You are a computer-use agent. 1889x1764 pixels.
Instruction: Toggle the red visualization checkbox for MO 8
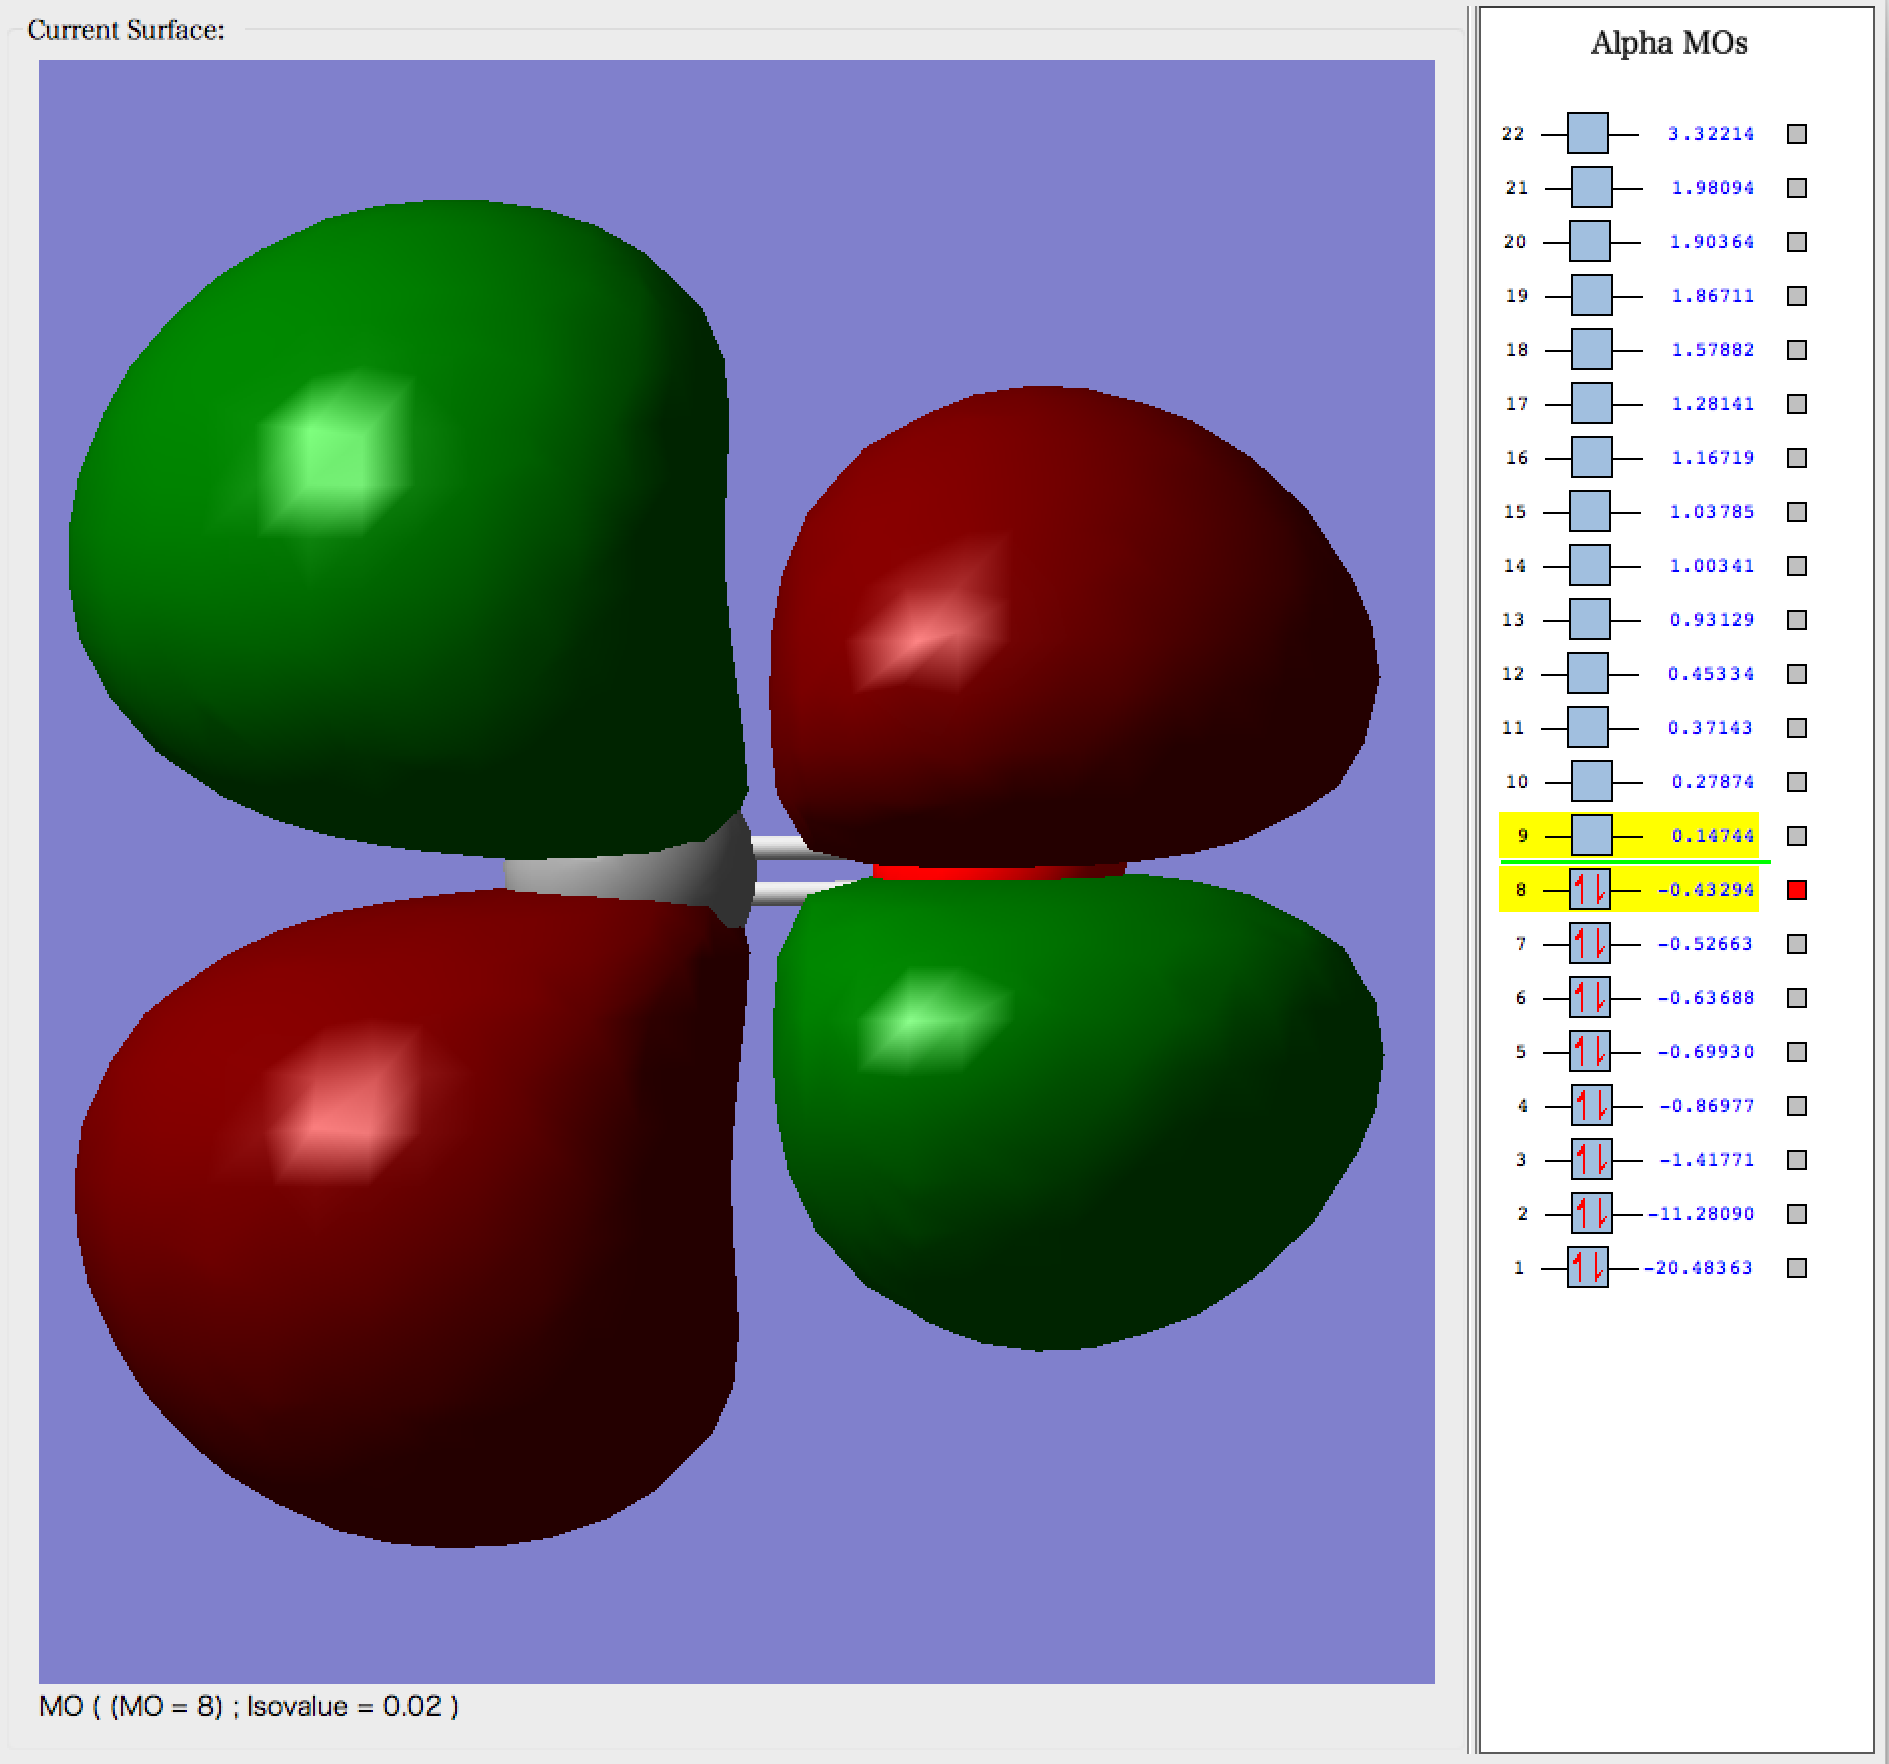pos(1797,889)
